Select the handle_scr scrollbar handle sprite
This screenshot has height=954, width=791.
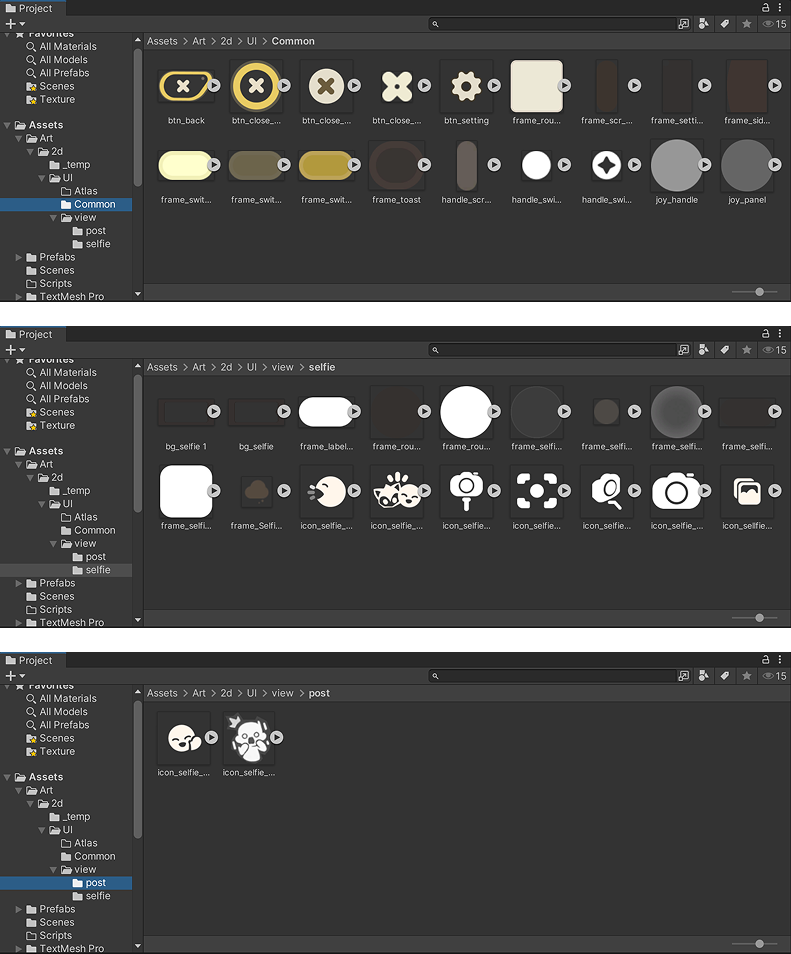pyautogui.click(x=467, y=165)
